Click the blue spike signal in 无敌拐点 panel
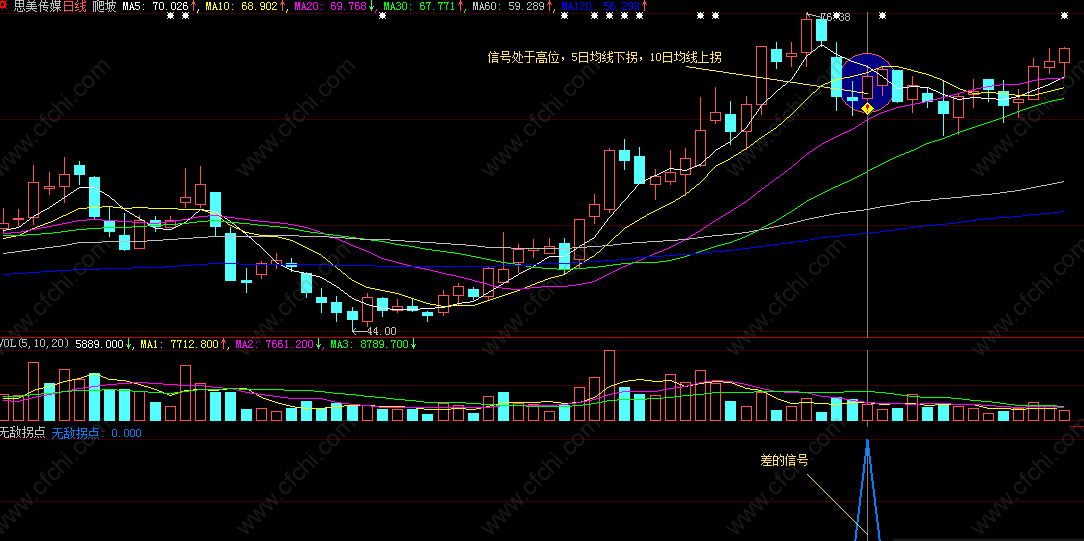The image size is (1084, 541). point(868,491)
